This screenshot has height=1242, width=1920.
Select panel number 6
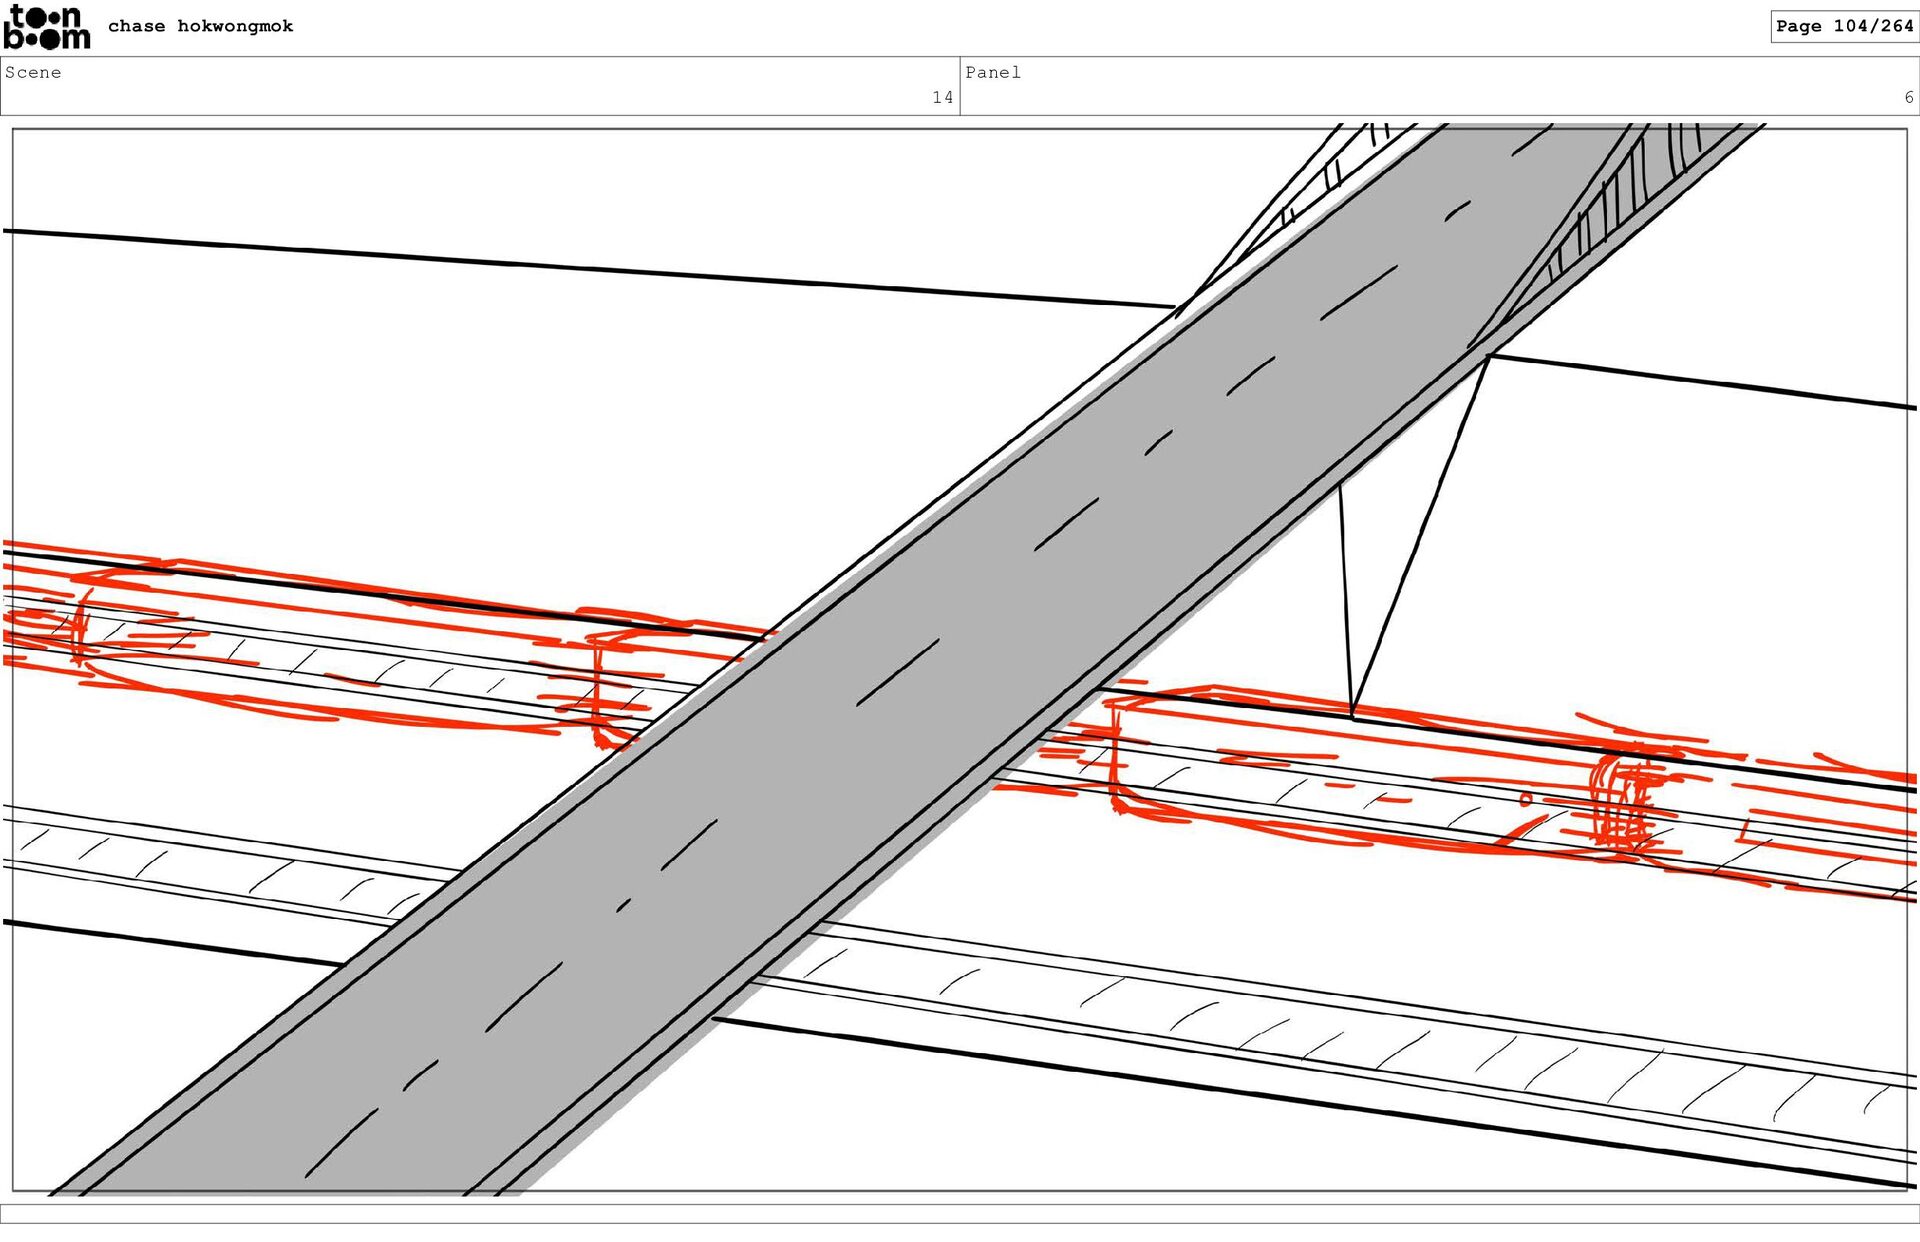1908,97
